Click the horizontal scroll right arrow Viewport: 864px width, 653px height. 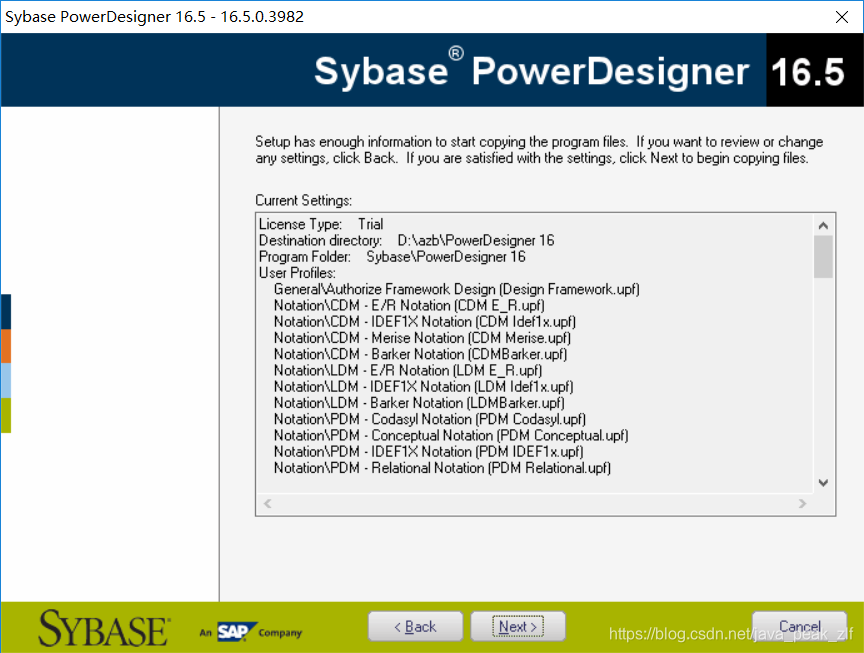click(x=802, y=504)
